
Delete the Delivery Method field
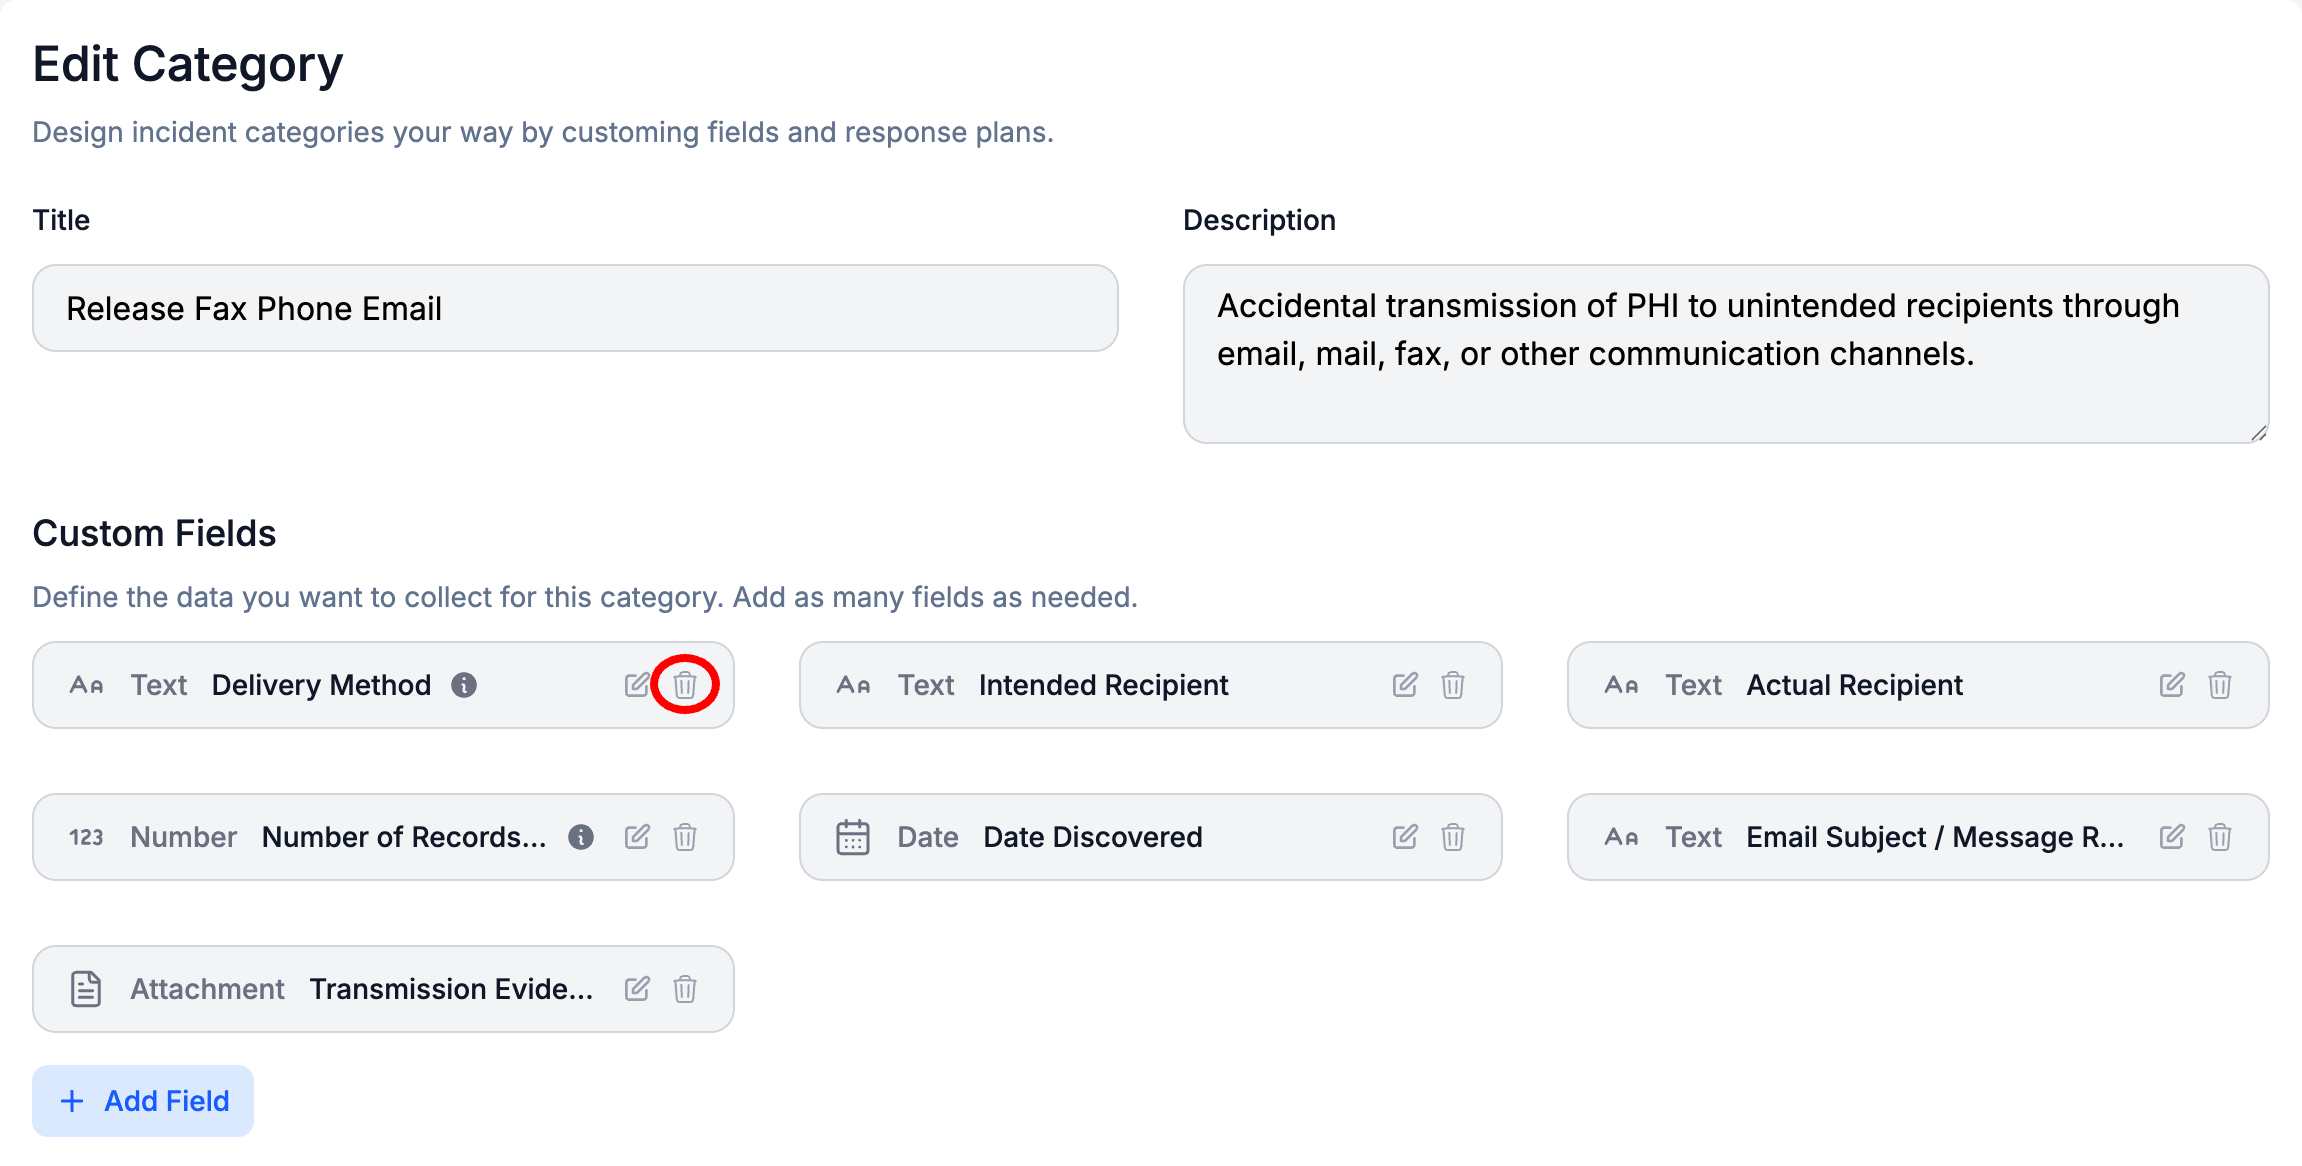(x=685, y=685)
